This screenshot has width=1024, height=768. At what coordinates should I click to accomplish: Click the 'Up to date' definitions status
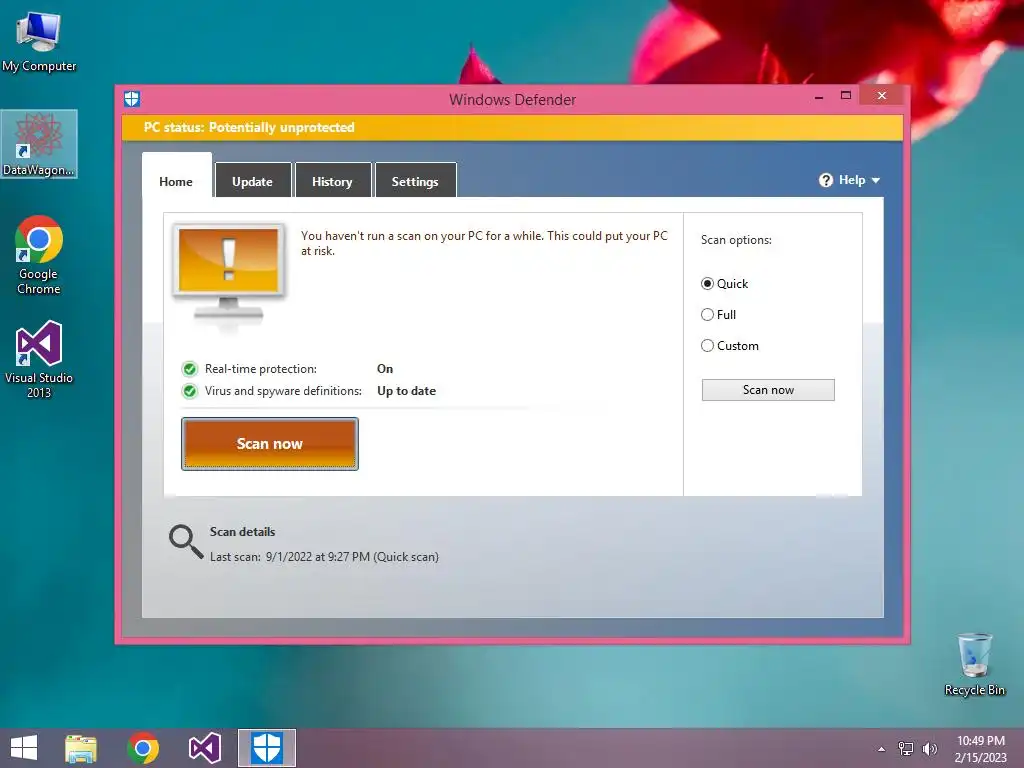406,391
